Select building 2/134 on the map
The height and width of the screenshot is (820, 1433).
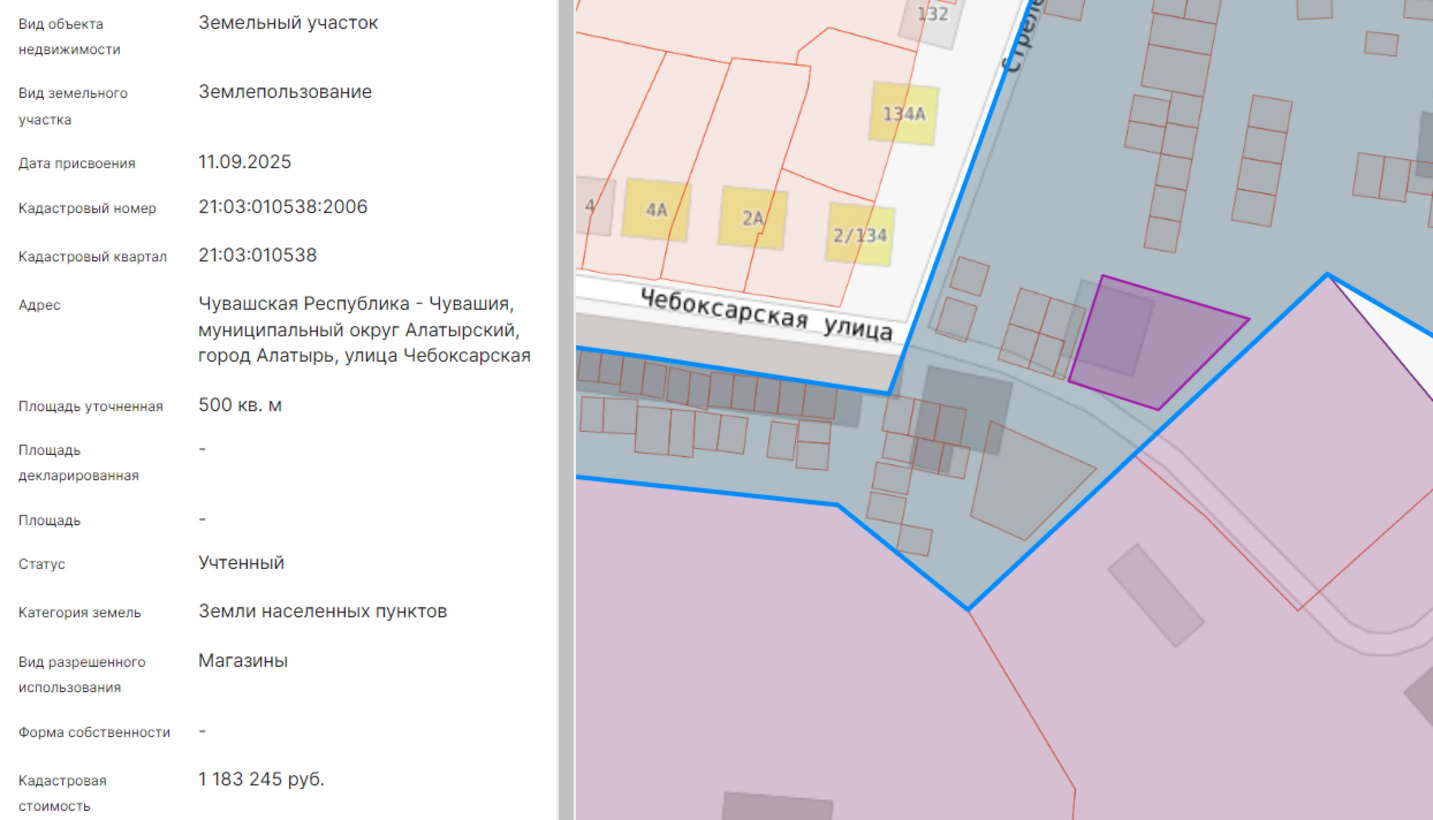[x=860, y=236]
